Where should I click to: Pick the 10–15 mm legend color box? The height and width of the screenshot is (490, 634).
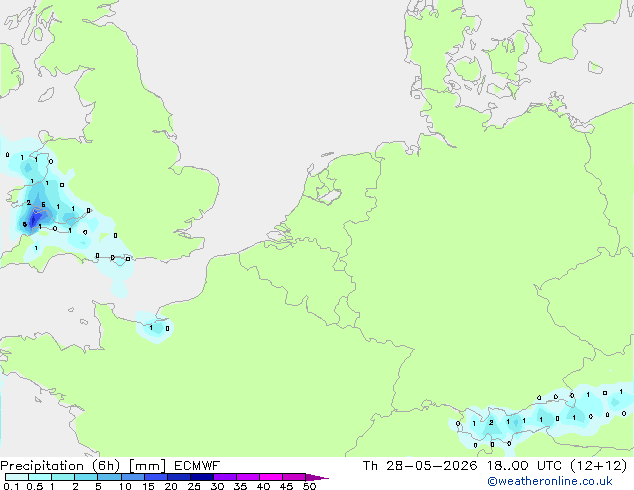pyautogui.click(x=132, y=477)
